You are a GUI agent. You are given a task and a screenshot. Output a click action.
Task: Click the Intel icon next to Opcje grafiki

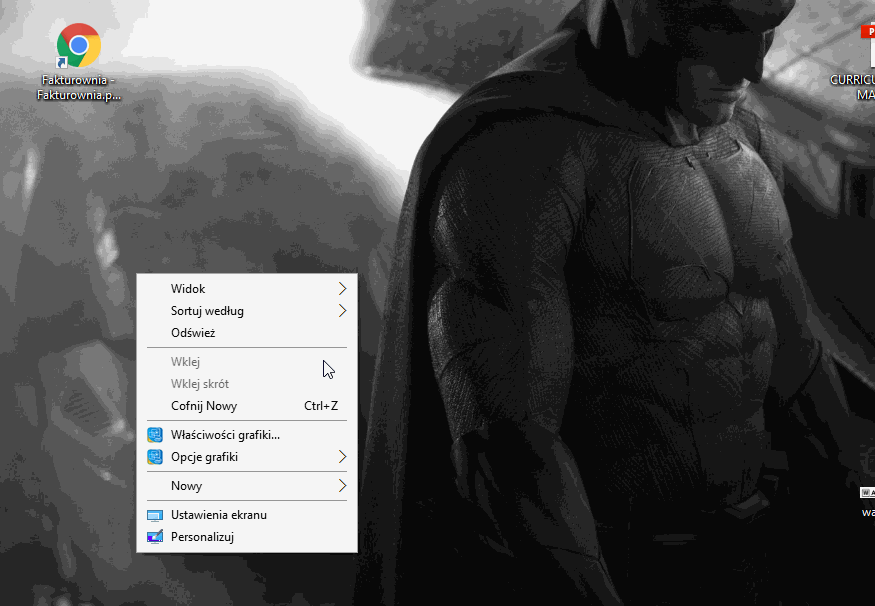[155, 456]
